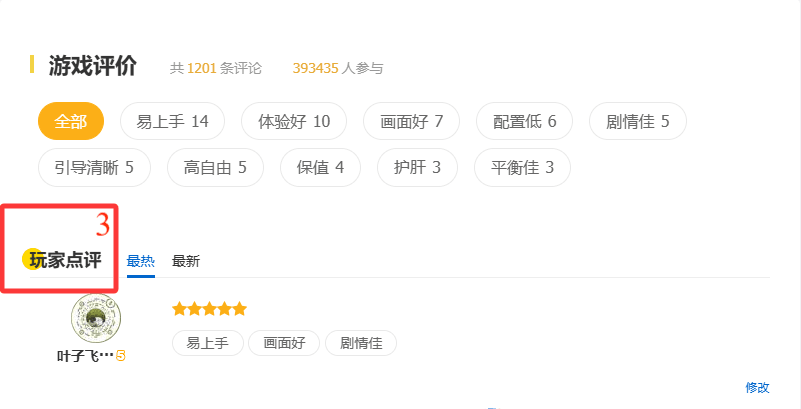
Task: Click the five-star rating icons
Action: 209,309
